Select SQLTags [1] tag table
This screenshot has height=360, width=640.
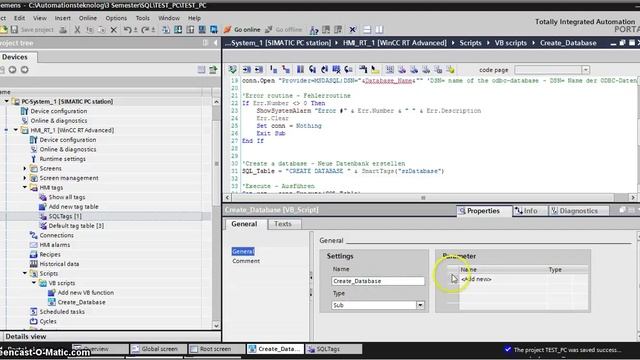65,216
